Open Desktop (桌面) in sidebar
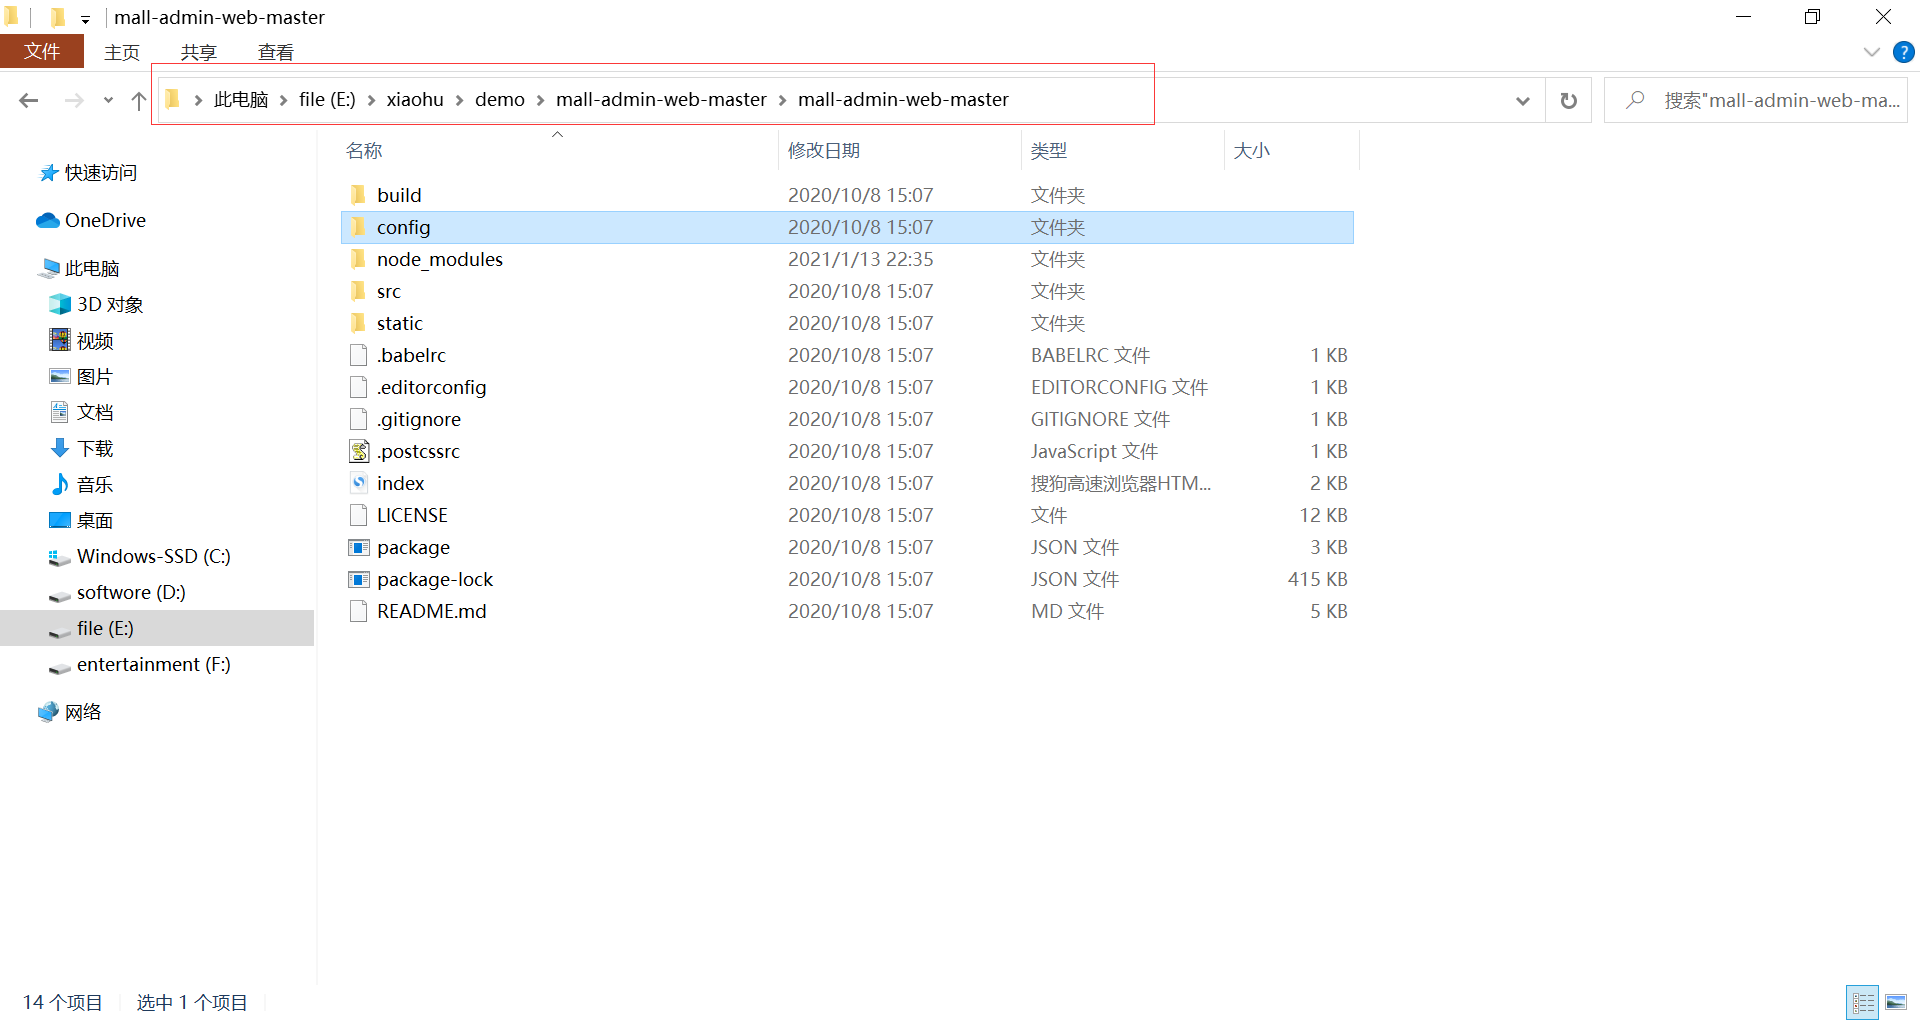 point(82,520)
